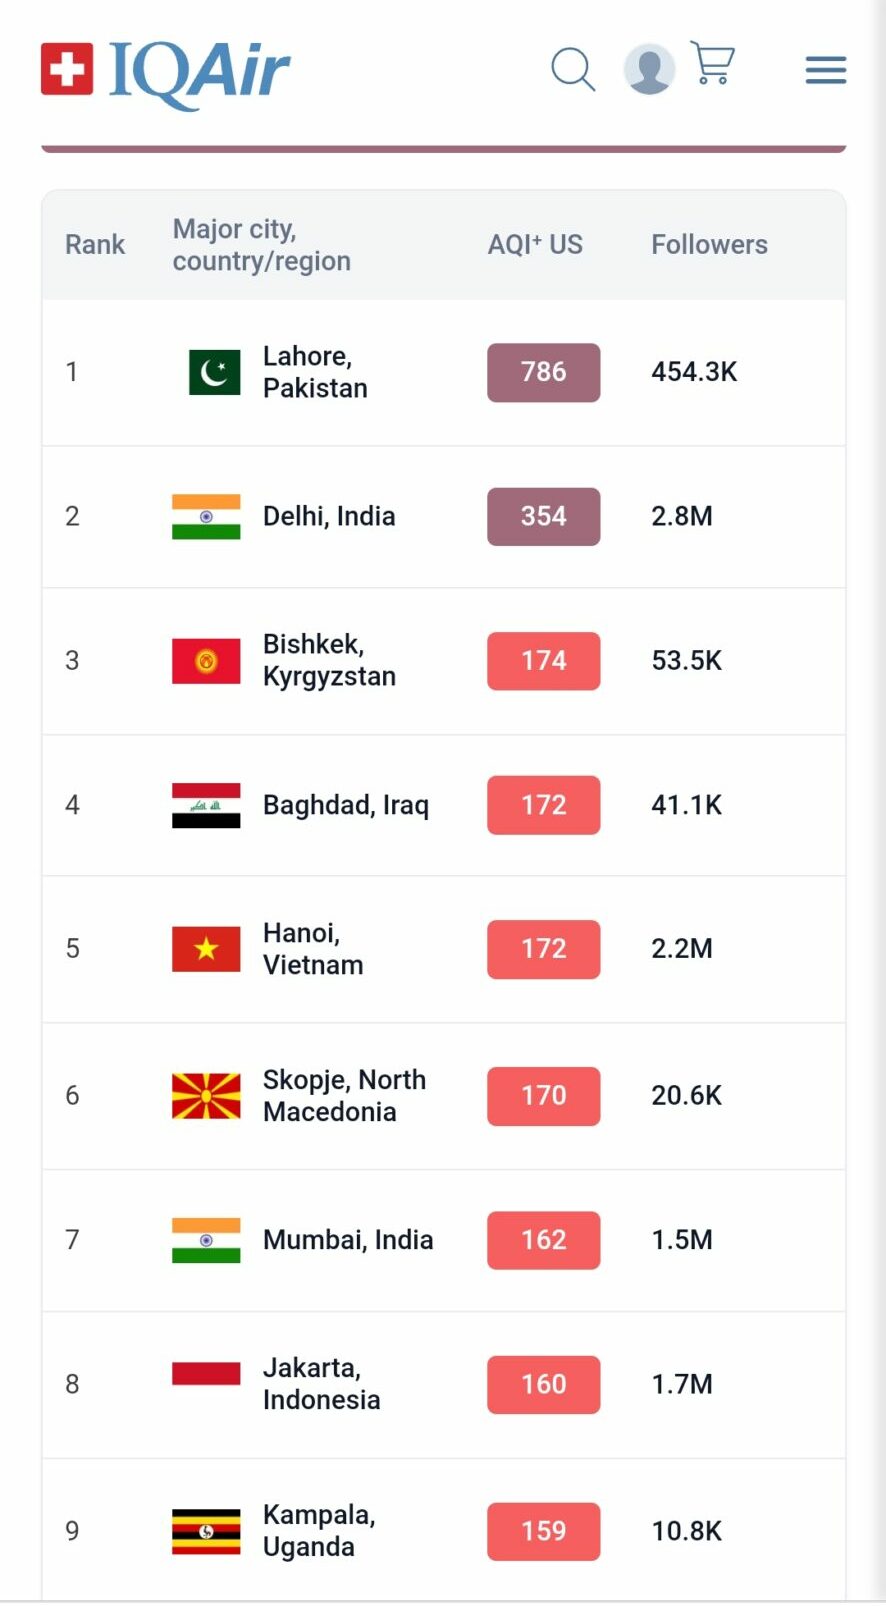886x1606 pixels.
Task: Open Jakarta, Indonesia city link
Action: [x=321, y=1384]
